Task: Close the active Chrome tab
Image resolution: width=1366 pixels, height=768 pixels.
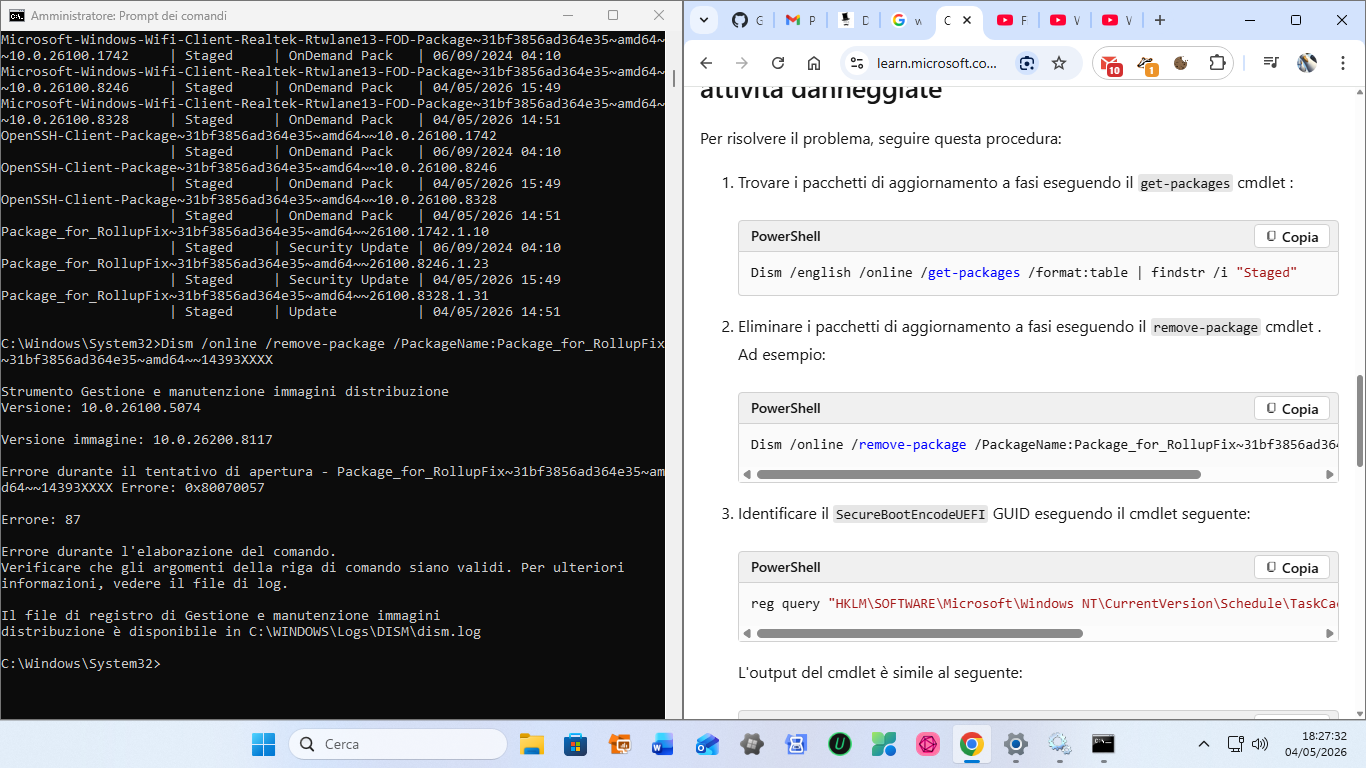Action: pyautogui.click(x=968, y=20)
